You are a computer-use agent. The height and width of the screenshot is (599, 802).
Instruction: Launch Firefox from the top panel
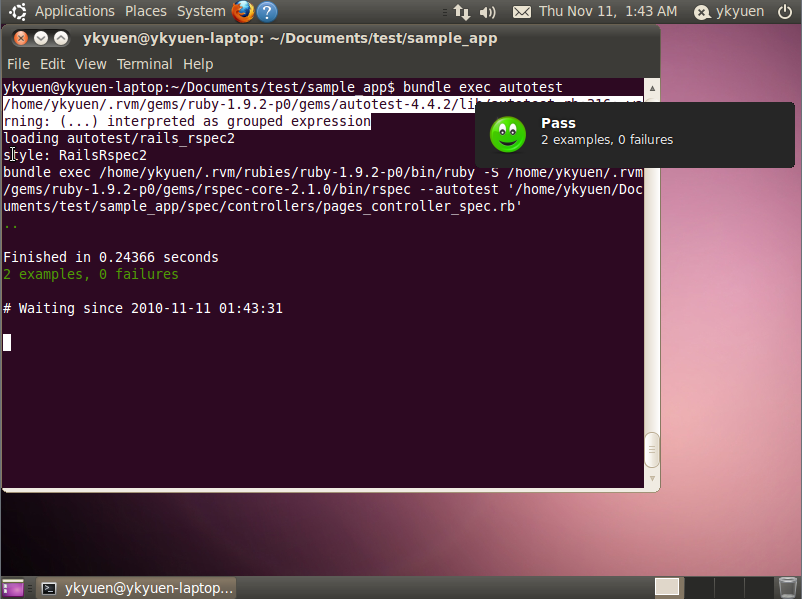[243, 12]
